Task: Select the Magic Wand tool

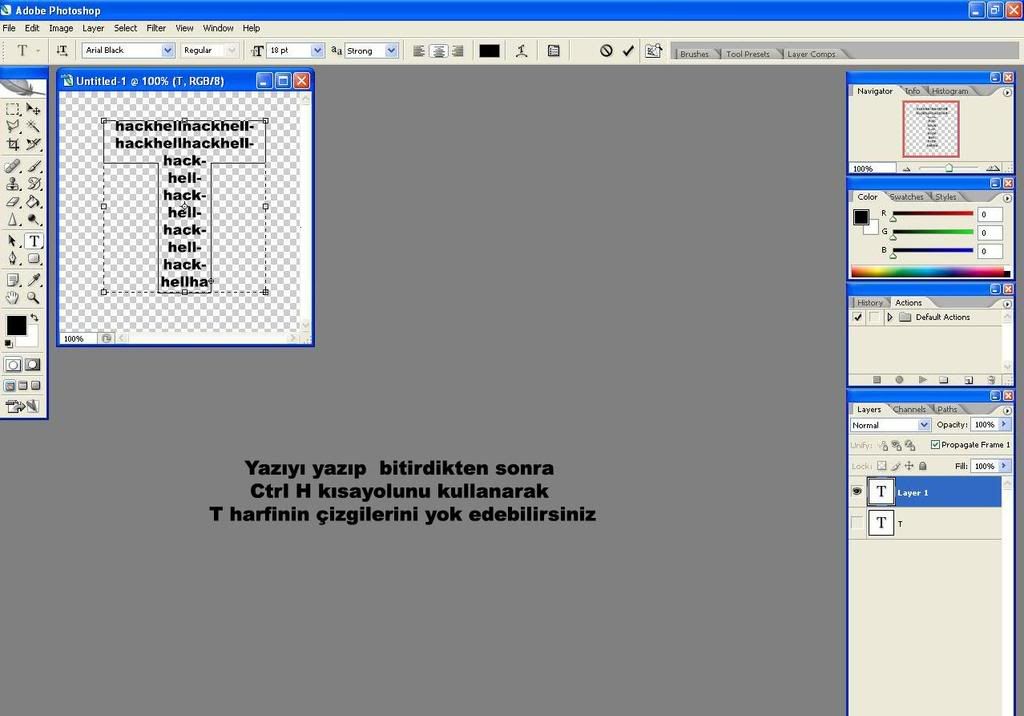Action: click(33, 127)
